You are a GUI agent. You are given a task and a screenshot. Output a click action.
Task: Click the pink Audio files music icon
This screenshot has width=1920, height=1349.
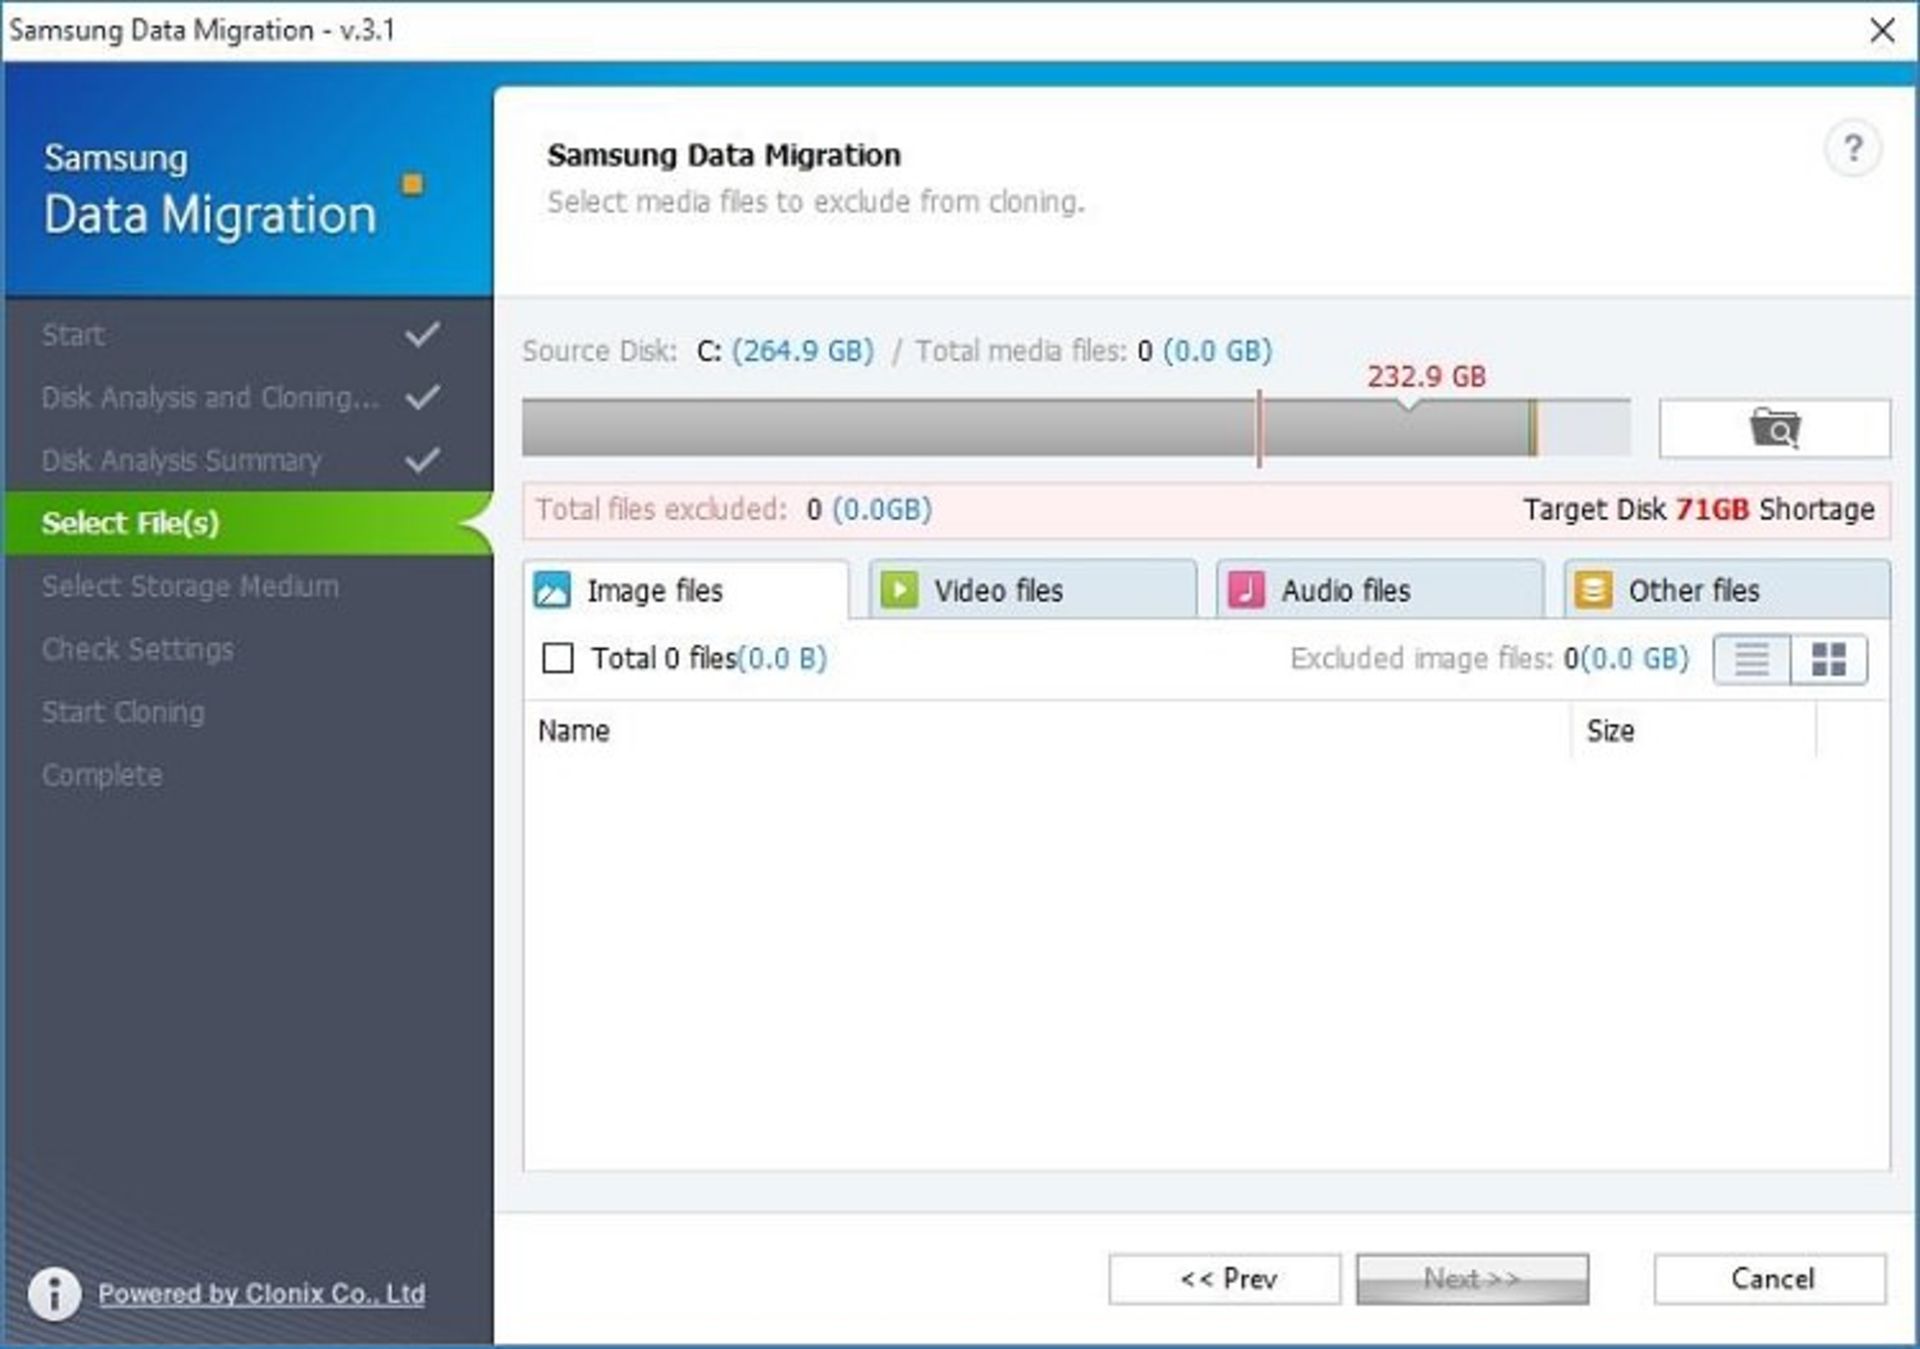pyautogui.click(x=1246, y=590)
